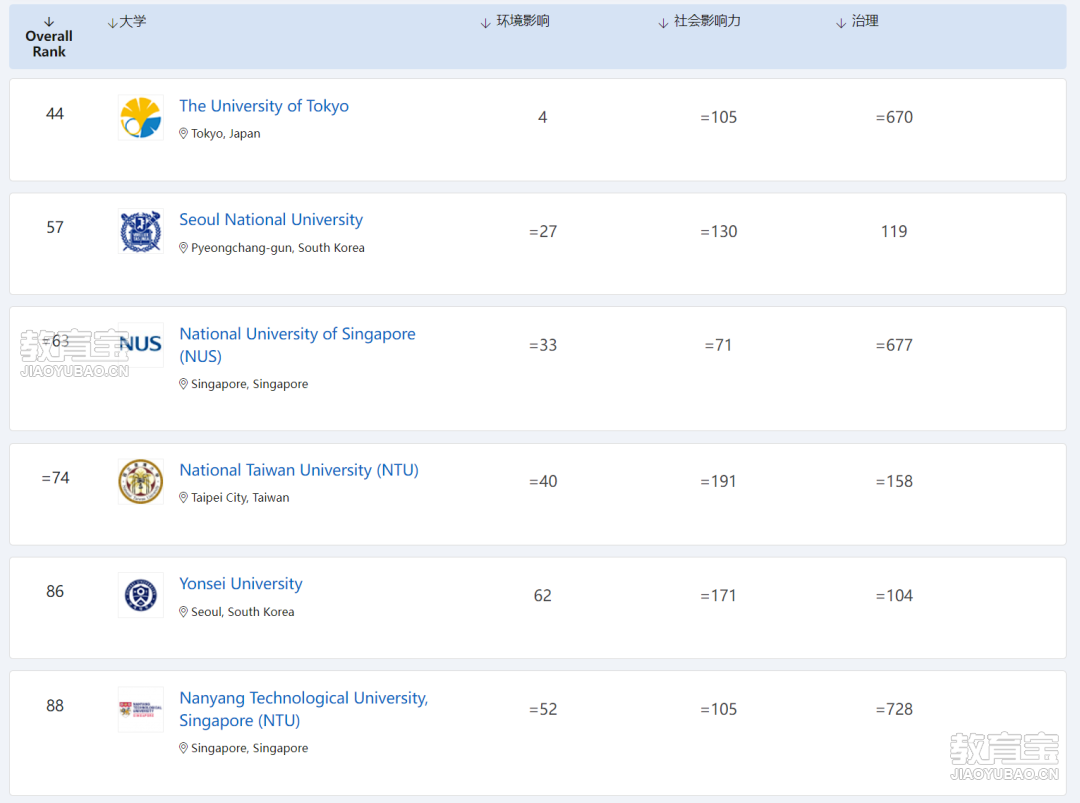Click environmental impact value =52

(x=543, y=709)
